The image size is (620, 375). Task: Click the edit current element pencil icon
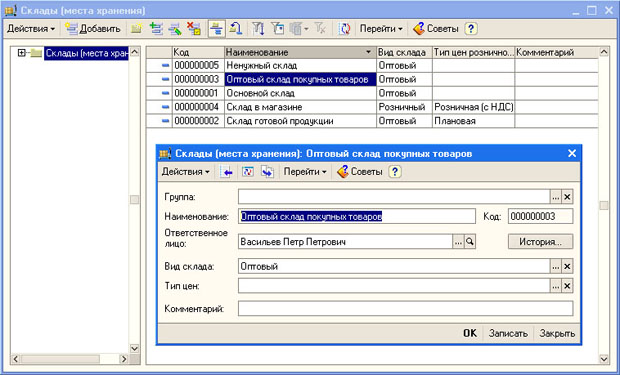pyautogui.click(x=175, y=29)
